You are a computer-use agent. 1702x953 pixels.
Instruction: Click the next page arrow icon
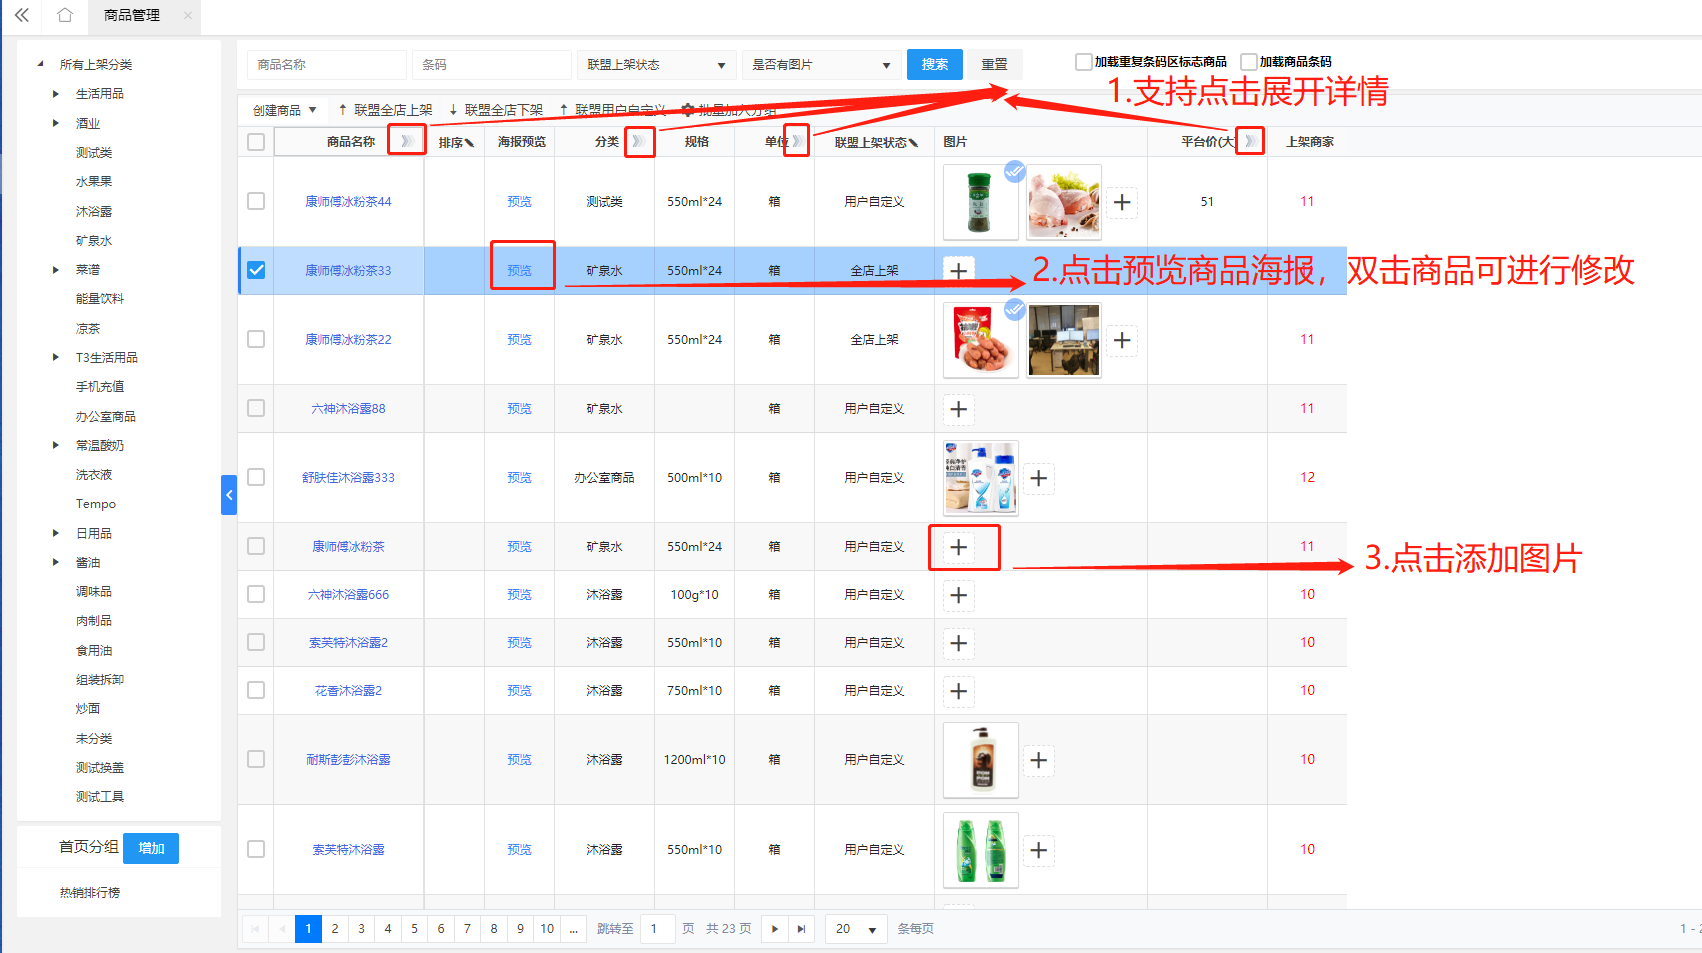tap(774, 929)
